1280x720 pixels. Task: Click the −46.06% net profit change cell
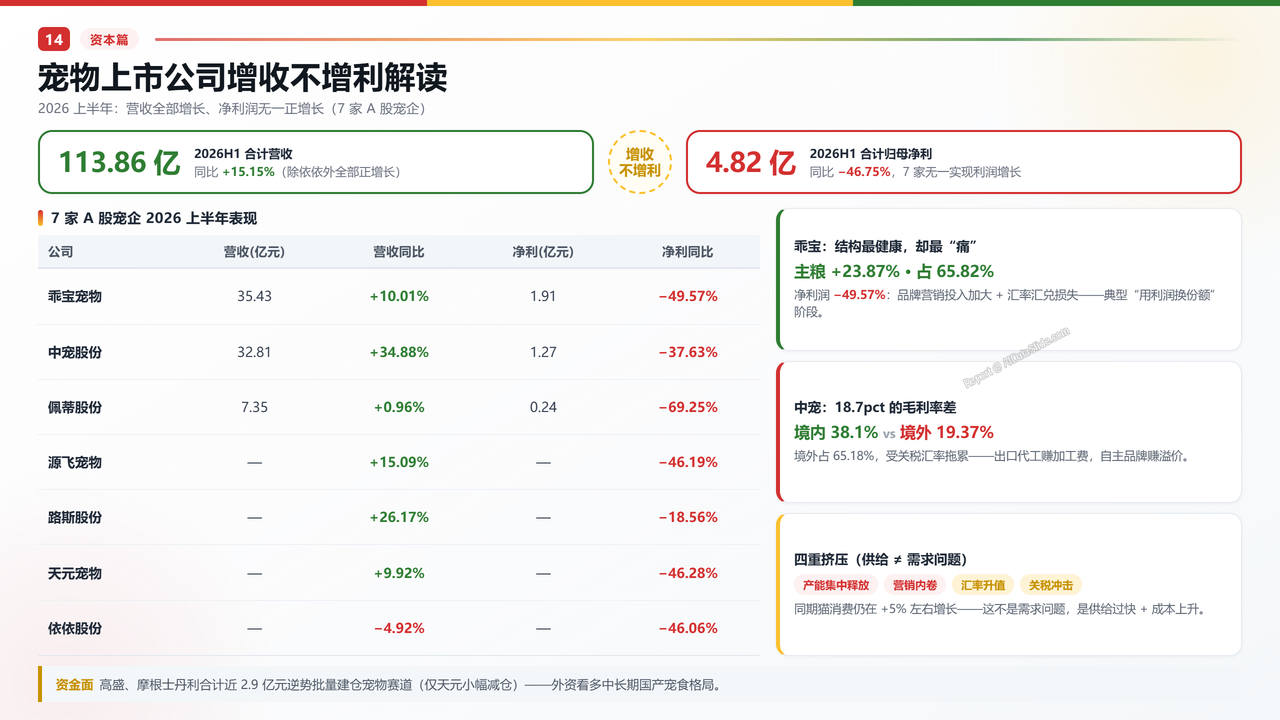[688, 629]
